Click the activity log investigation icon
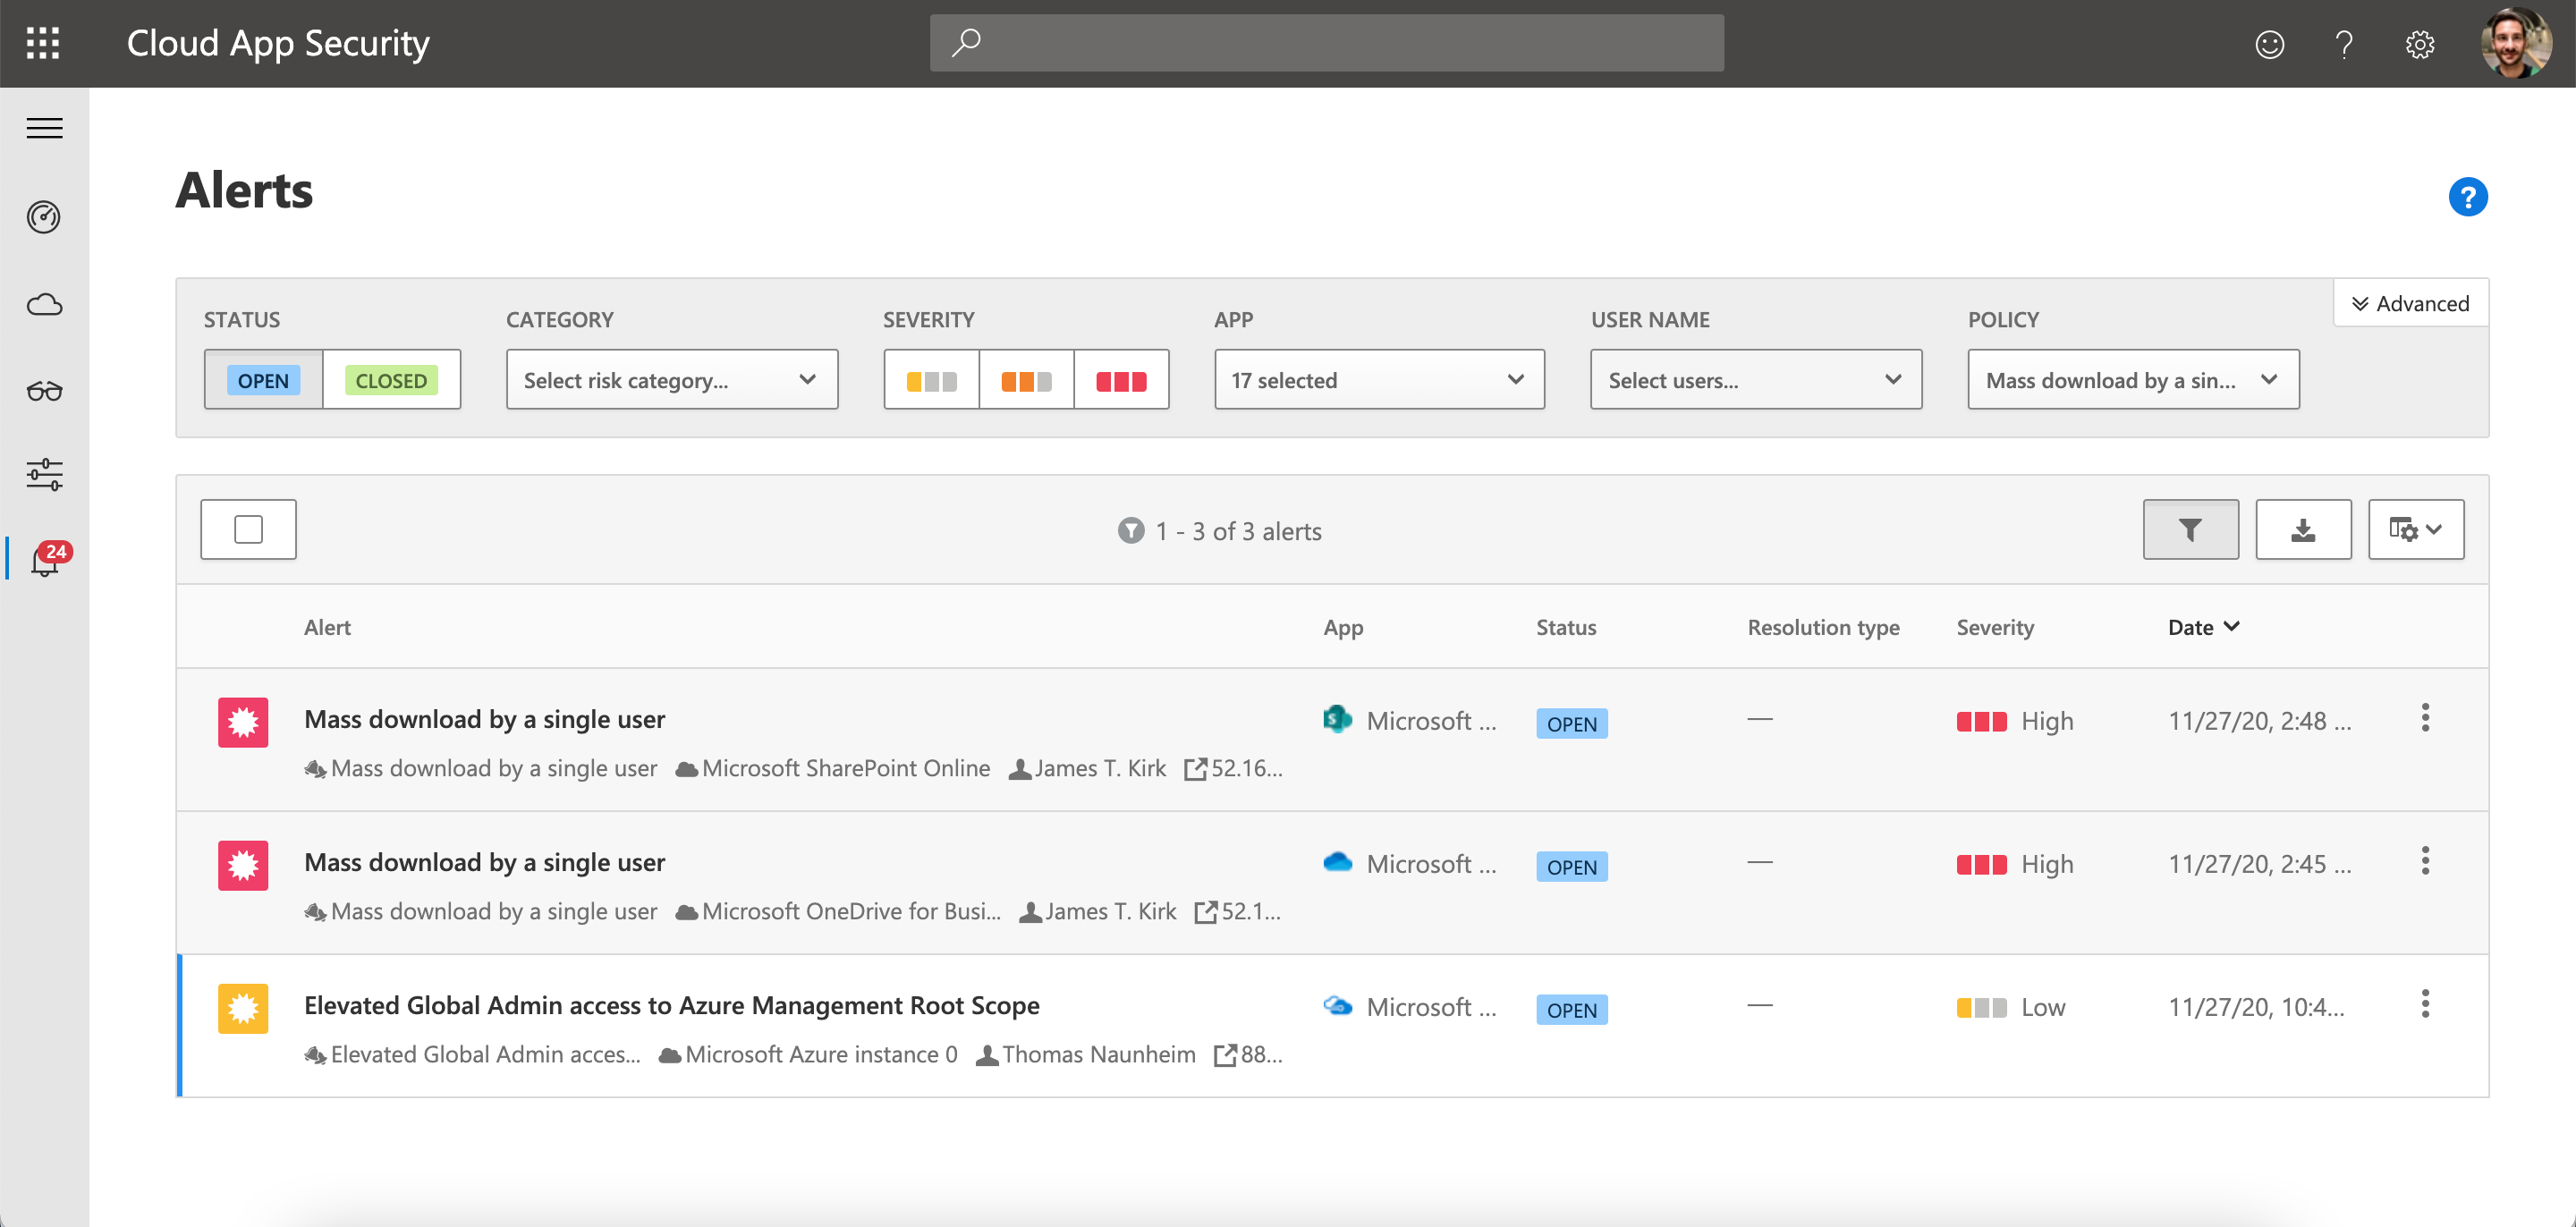Screen dimensions: 2576x1227 pos(45,391)
